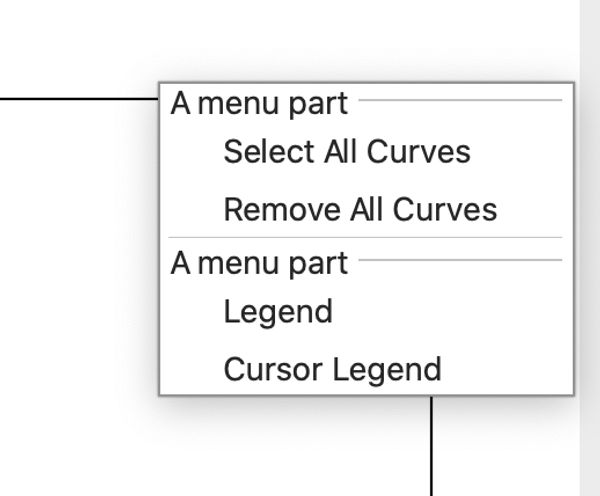Toggle the Cursor Legend menu option
The width and height of the screenshot is (600, 496).
tap(331, 369)
